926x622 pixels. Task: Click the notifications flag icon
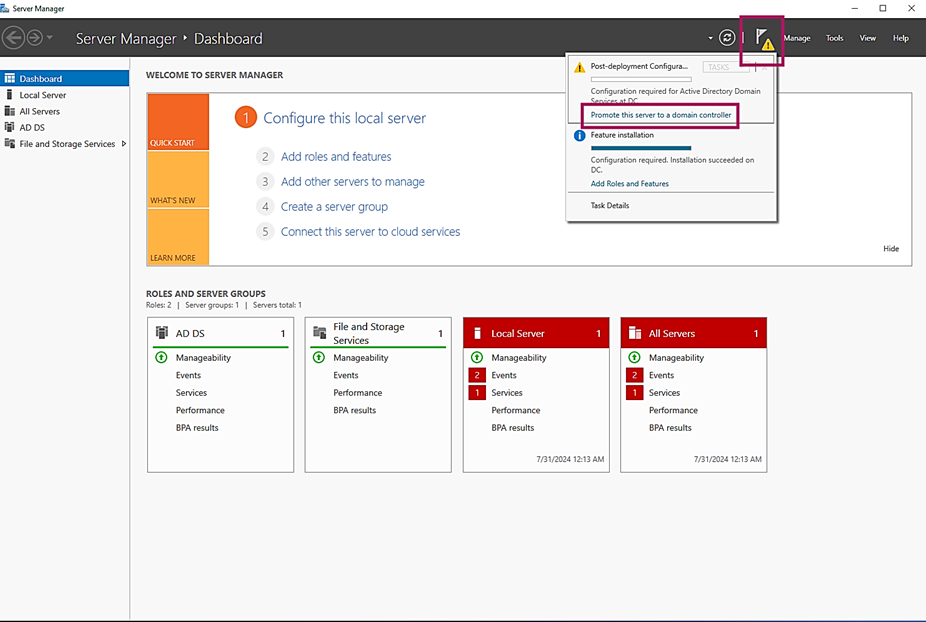(762, 39)
